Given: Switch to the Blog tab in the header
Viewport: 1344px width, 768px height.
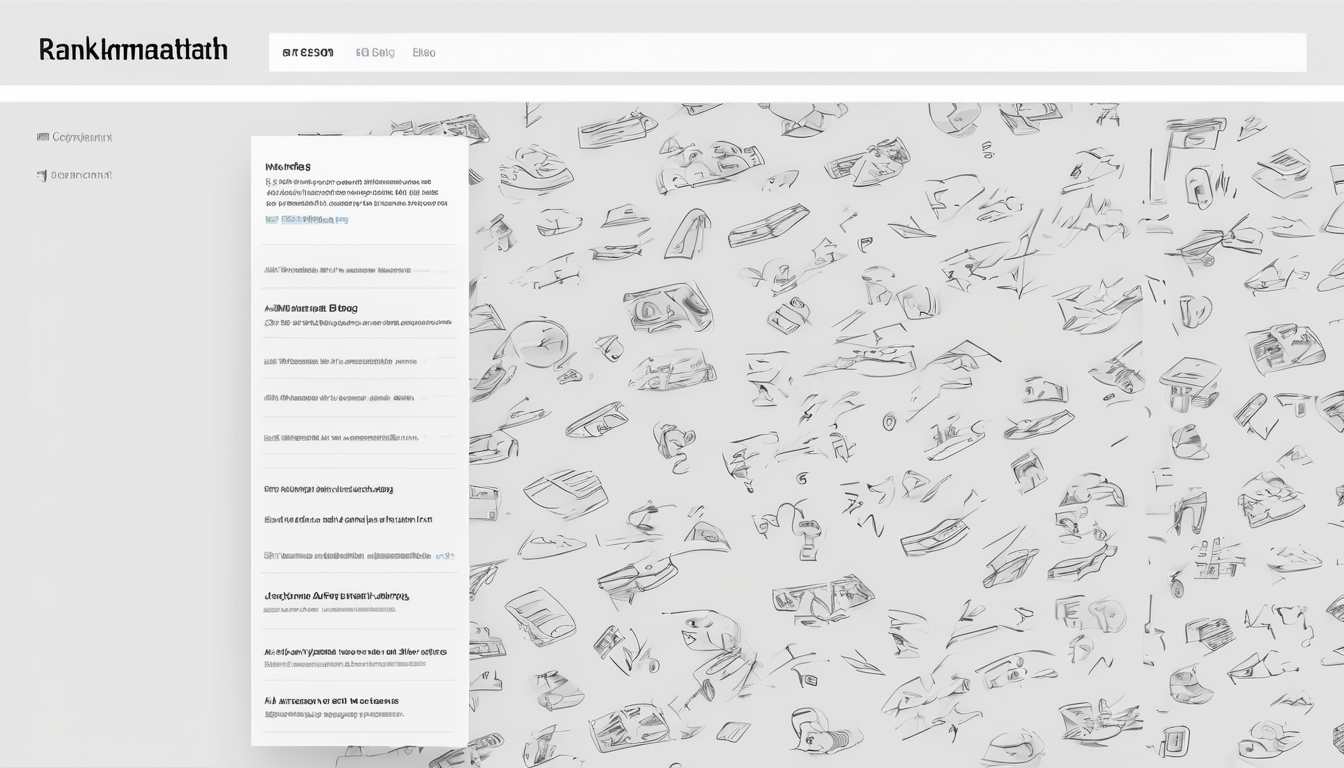Looking at the screenshot, I should tap(378, 51).
